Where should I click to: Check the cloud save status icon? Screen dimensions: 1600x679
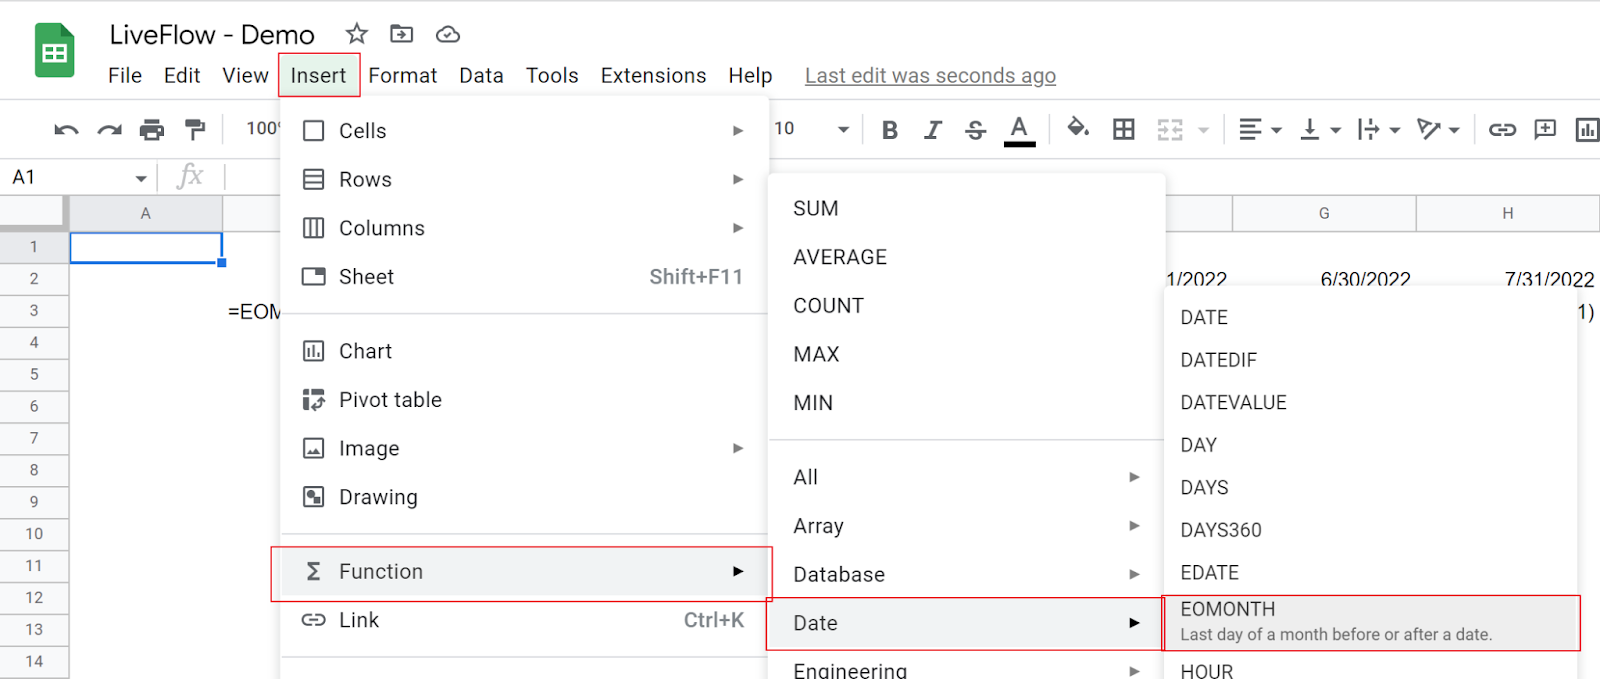click(x=448, y=34)
